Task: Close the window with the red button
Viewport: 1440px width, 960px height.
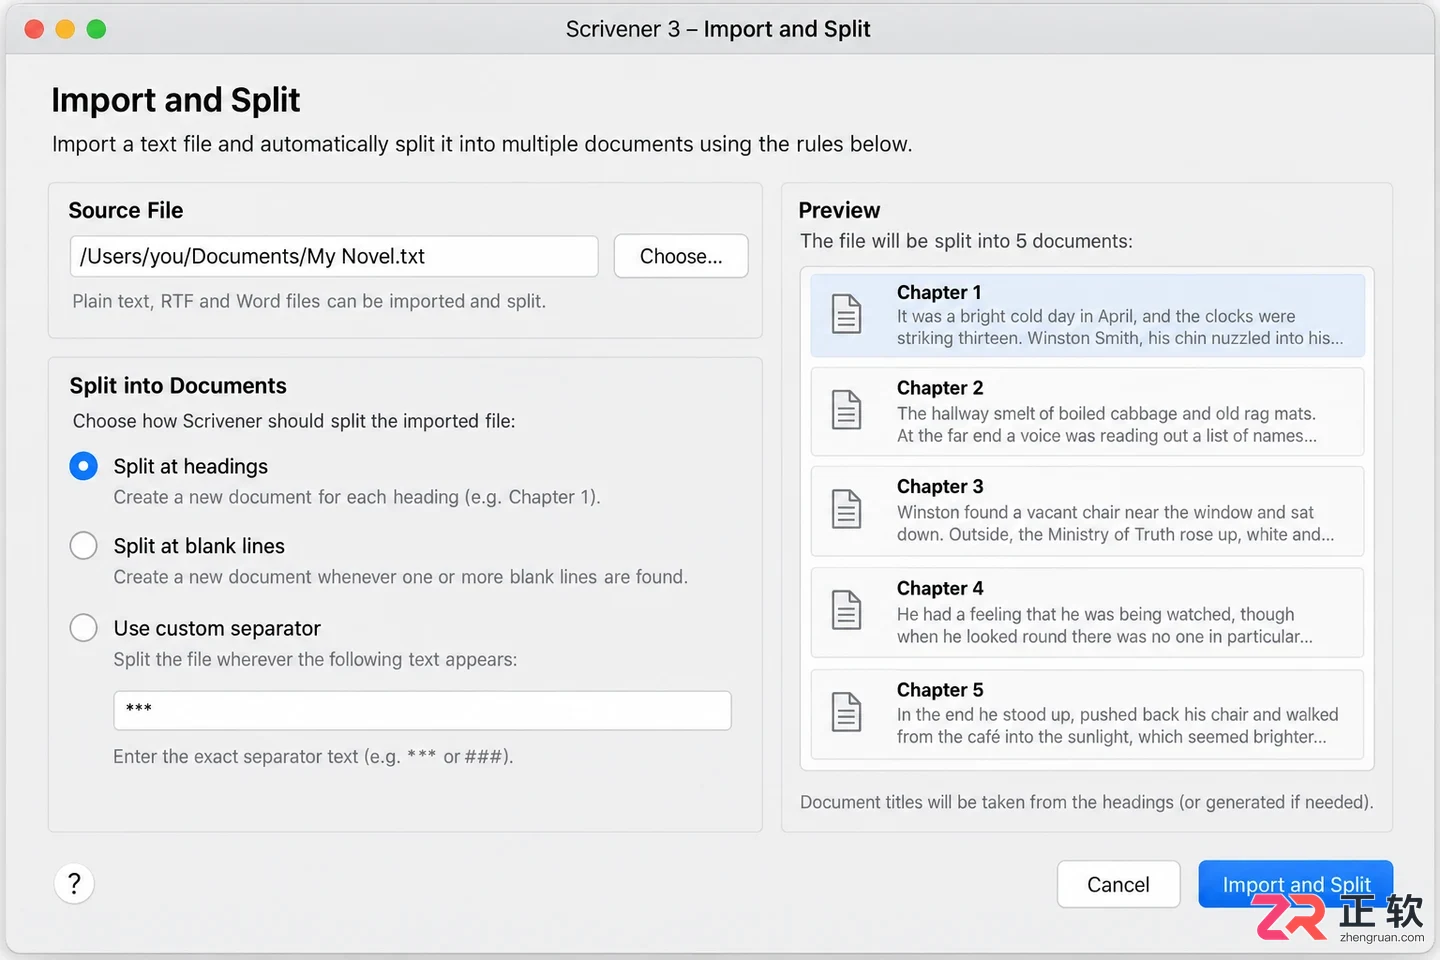Action: click(34, 29)
